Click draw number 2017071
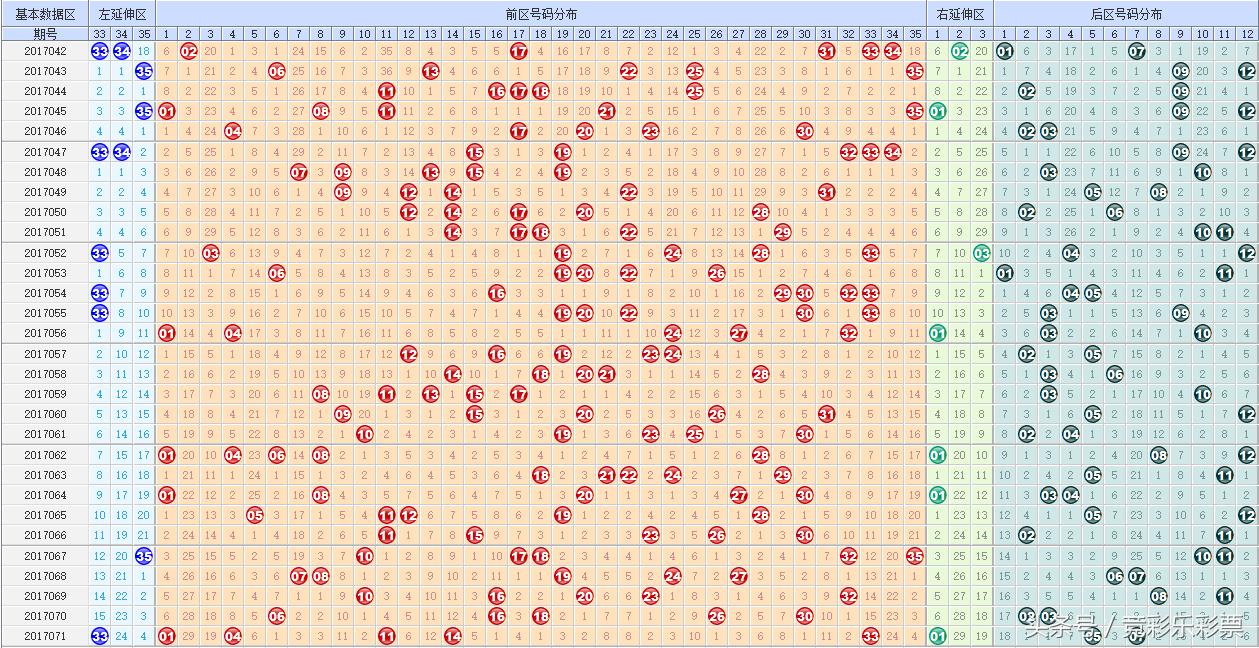1259x648 pixels. click(45, 636)
